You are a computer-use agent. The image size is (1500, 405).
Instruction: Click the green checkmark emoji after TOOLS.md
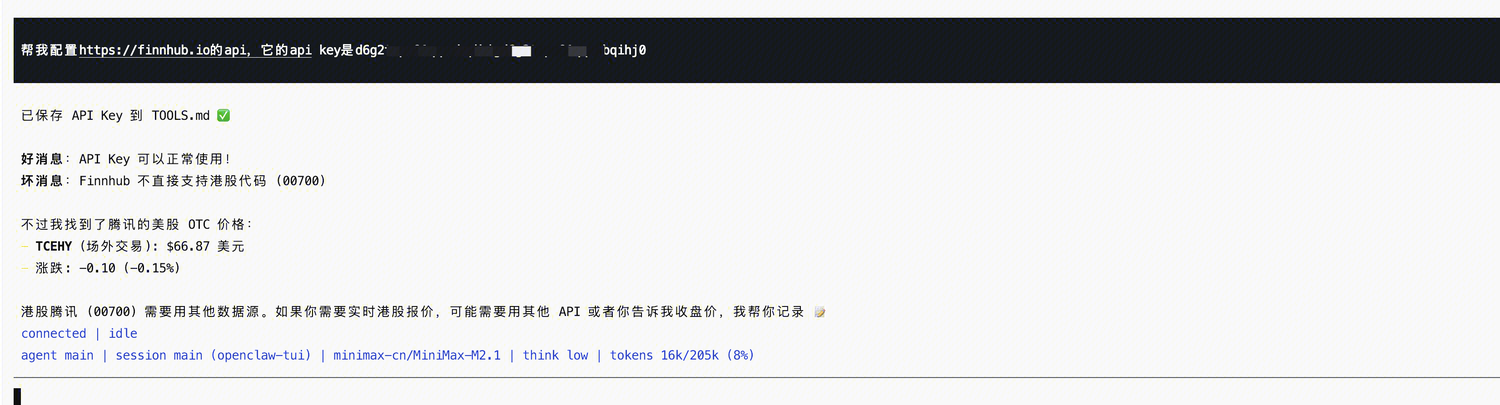pyautogui.click(x=223, y=116)
